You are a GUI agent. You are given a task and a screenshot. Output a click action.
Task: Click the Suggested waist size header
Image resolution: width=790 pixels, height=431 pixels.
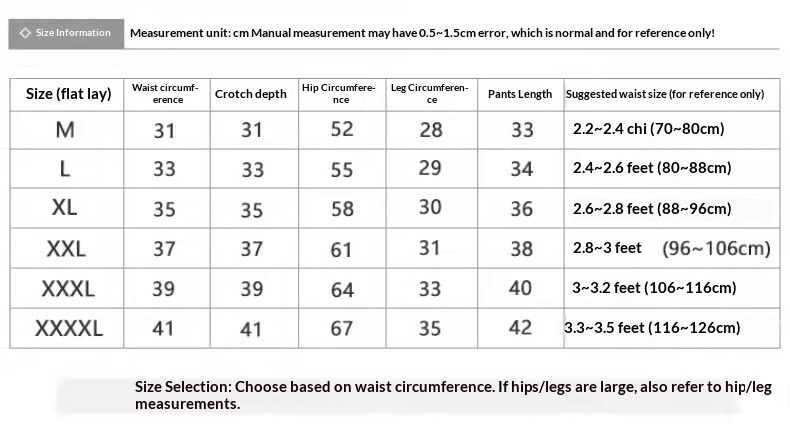(x=665, y=94)
